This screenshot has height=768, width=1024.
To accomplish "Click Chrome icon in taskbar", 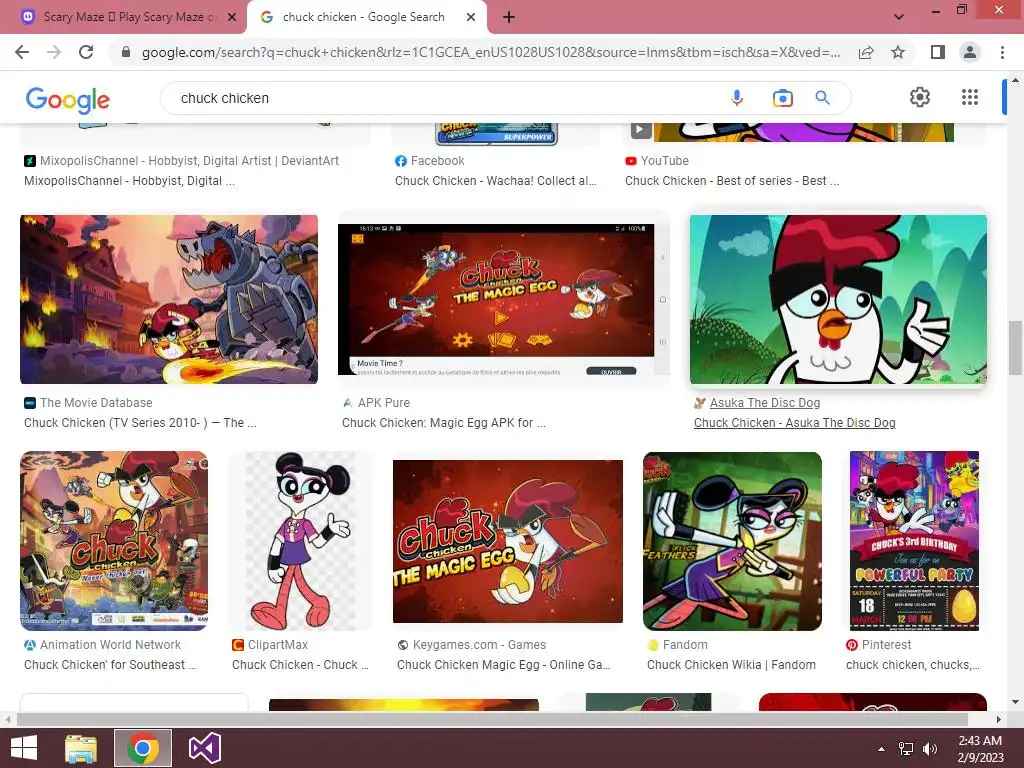I will 143,748.
